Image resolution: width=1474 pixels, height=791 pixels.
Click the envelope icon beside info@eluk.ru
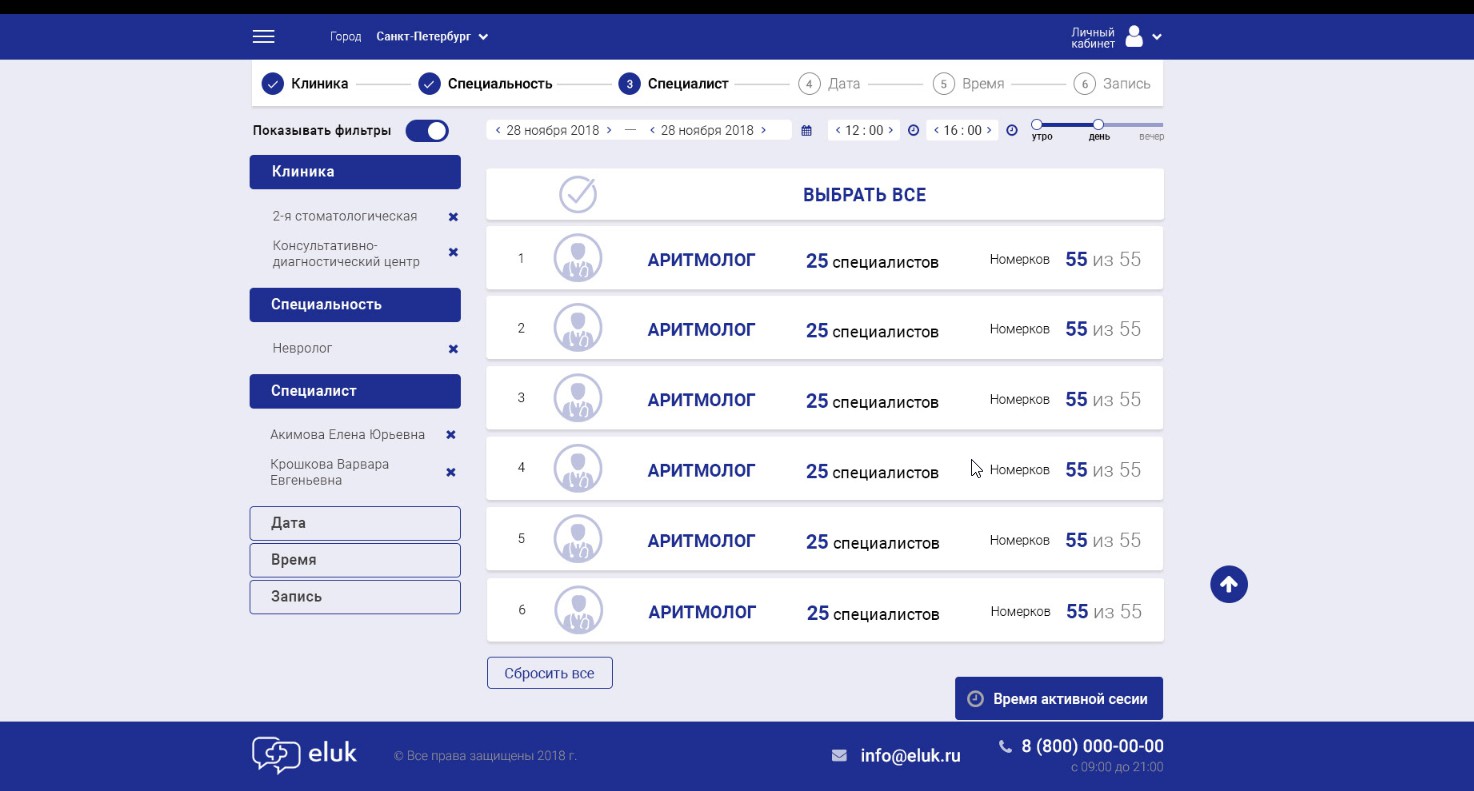pos(839,756)
